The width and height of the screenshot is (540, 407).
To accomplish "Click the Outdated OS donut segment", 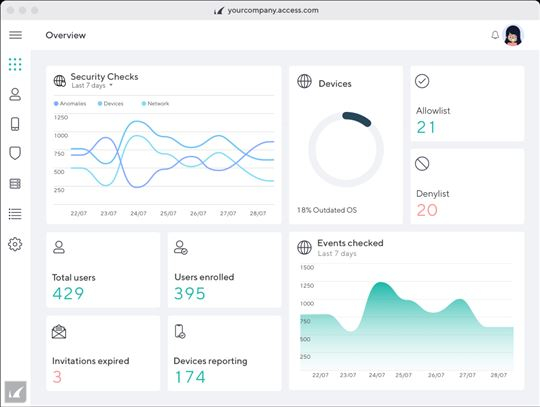I will [357, 118].
